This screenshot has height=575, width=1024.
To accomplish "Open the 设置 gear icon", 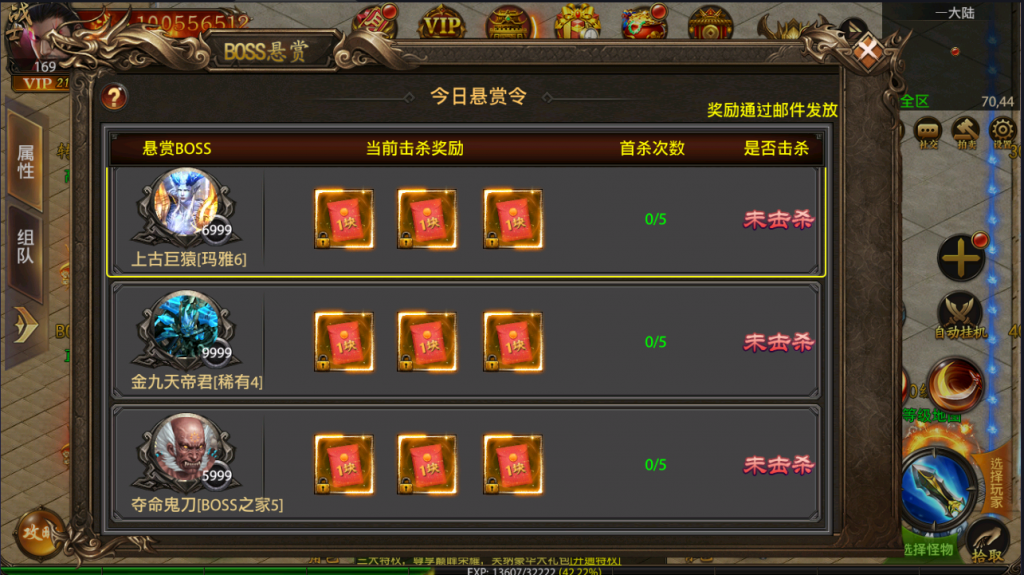I will (1002, 133).
